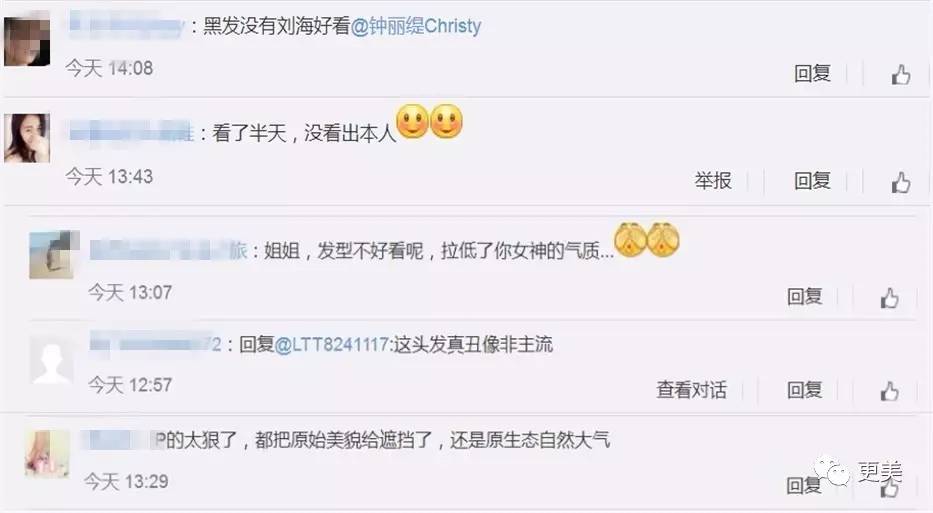Image resolution: width=933 pixels, height=513 pixels.
Task: Like the 13:43 comment with thumbs-up
Action: click(x=900, y=182)
